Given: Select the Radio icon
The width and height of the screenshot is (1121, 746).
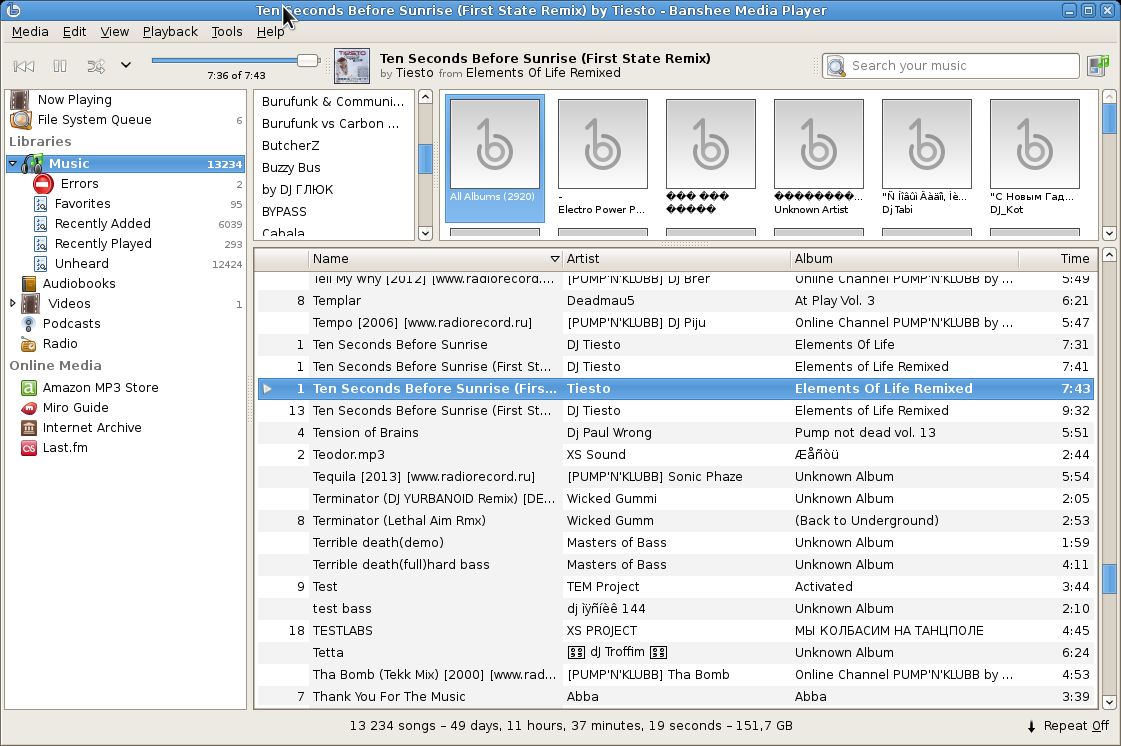Looking at the screenshot, I should 29,344.
